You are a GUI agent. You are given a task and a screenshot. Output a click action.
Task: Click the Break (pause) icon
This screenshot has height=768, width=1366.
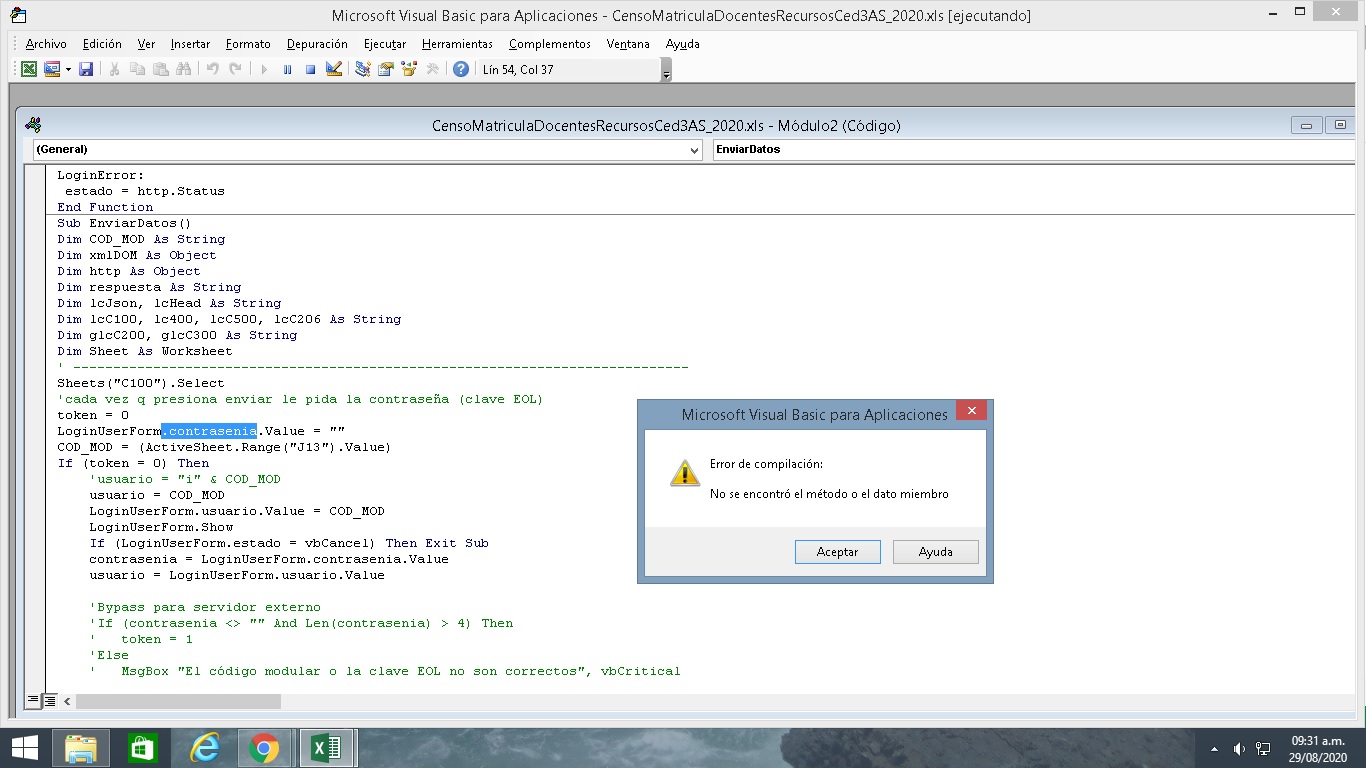tap(287, 69)
